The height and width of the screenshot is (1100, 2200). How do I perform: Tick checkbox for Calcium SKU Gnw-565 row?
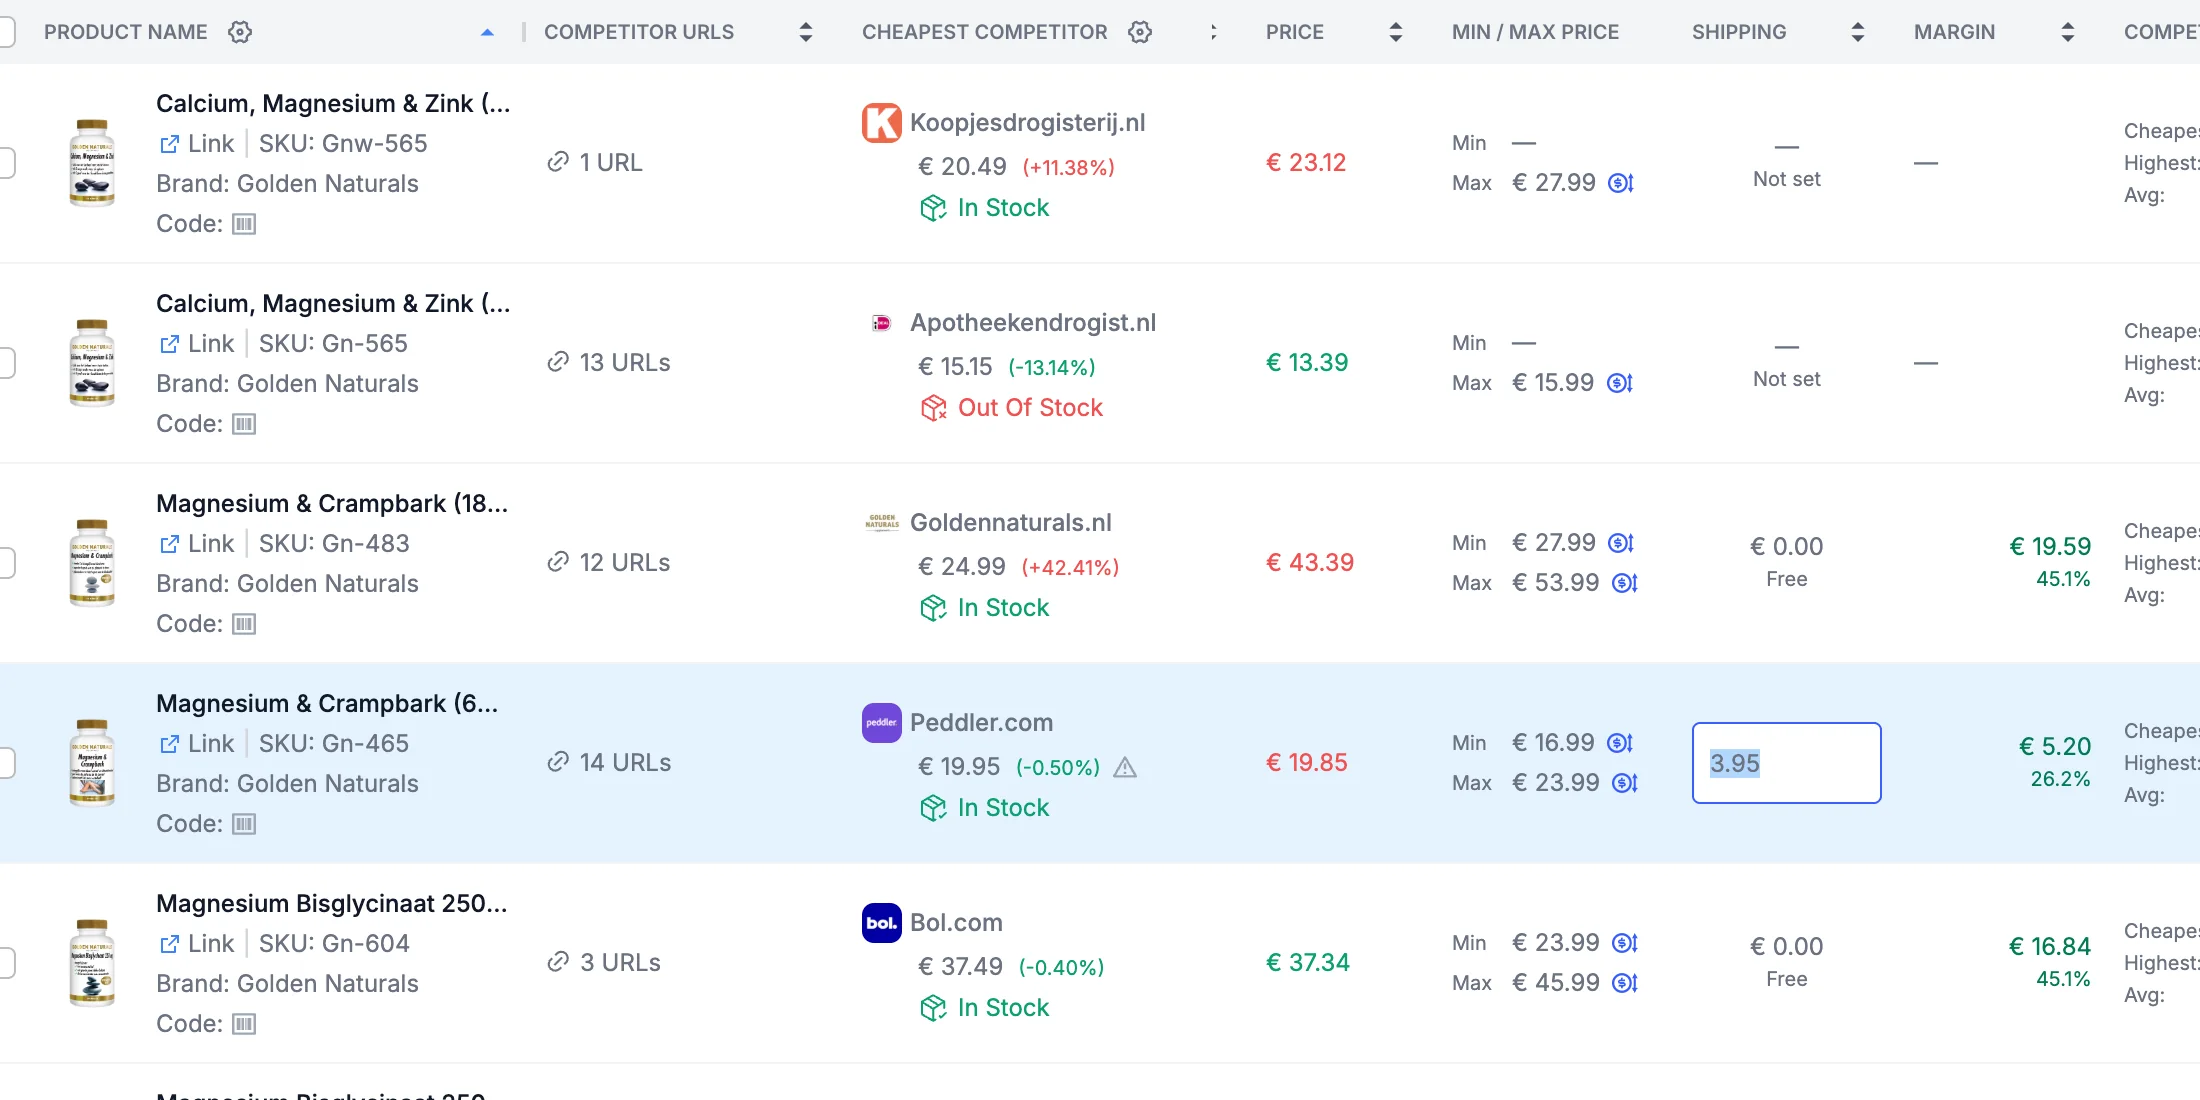(4, 163)
